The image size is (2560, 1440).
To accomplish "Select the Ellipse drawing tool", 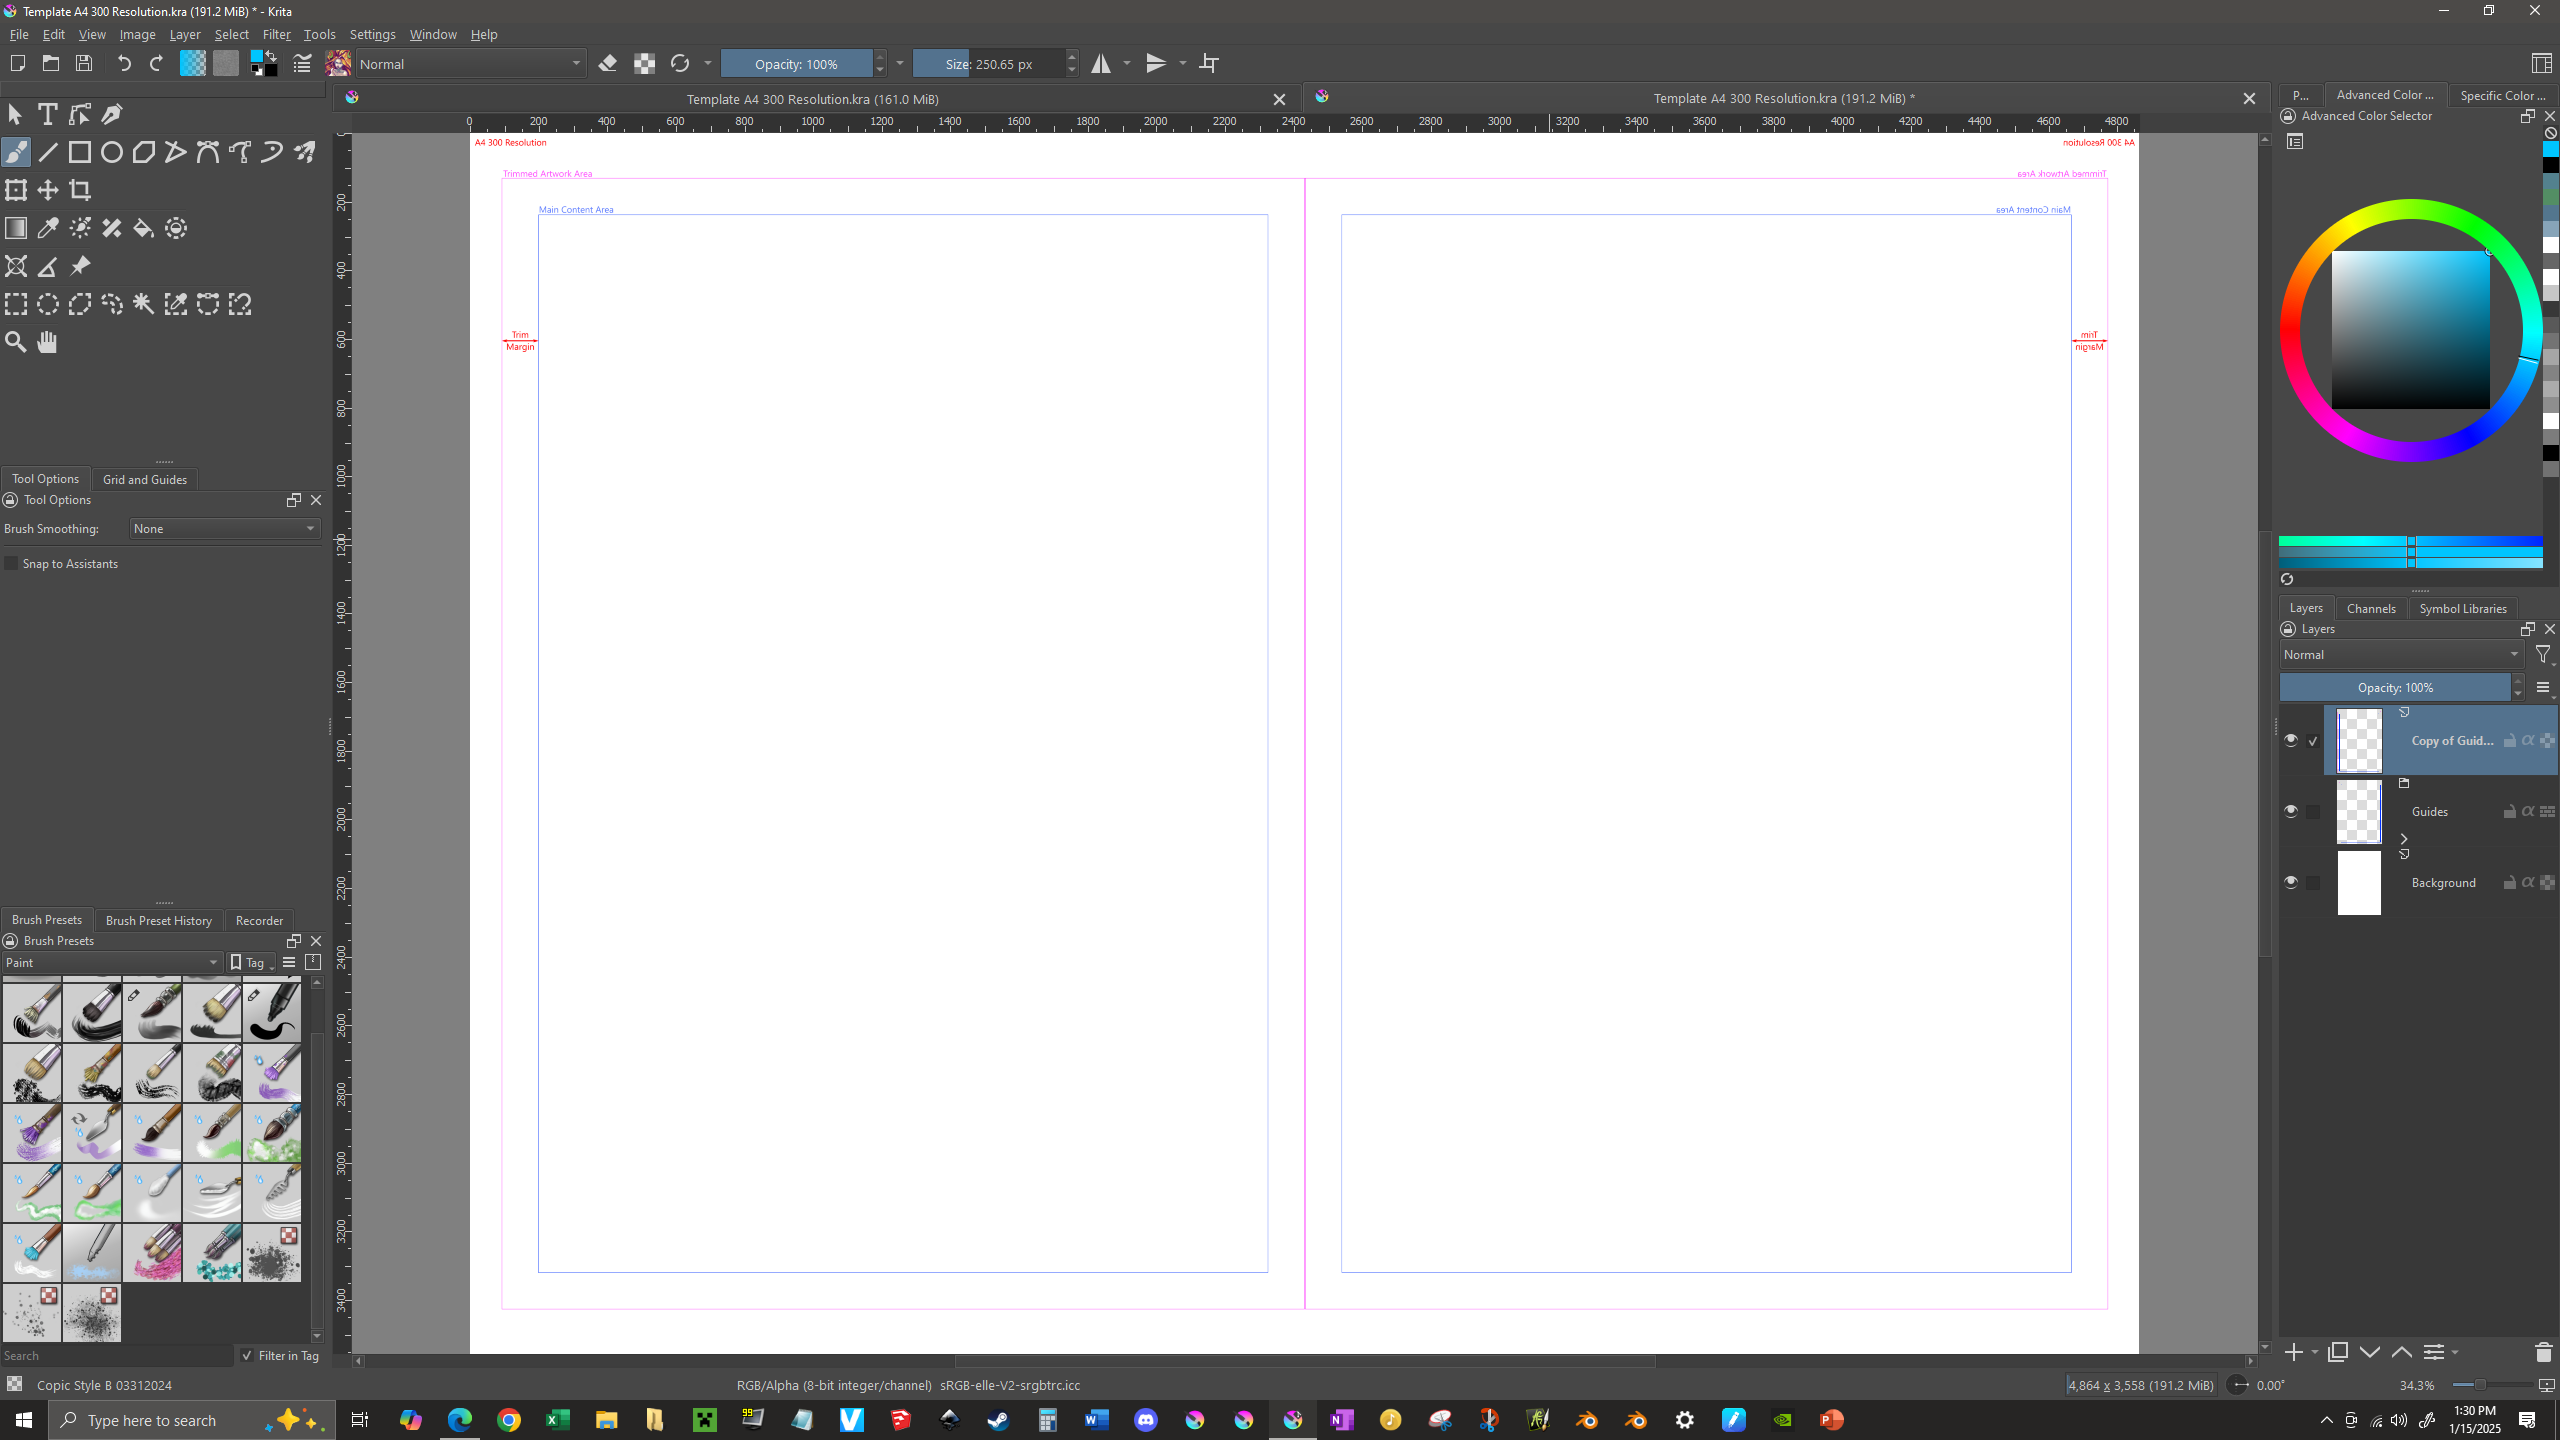I will pos(112,152).
